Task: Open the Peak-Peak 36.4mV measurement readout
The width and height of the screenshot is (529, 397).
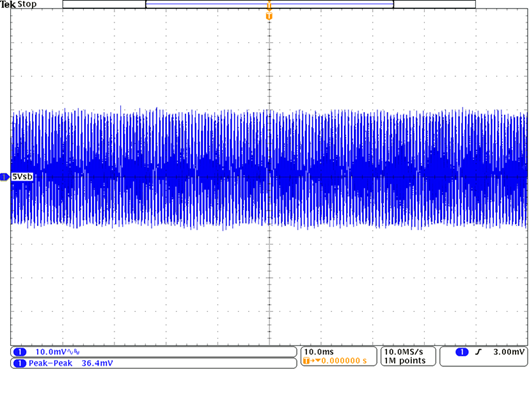Action: pos(71,363)
